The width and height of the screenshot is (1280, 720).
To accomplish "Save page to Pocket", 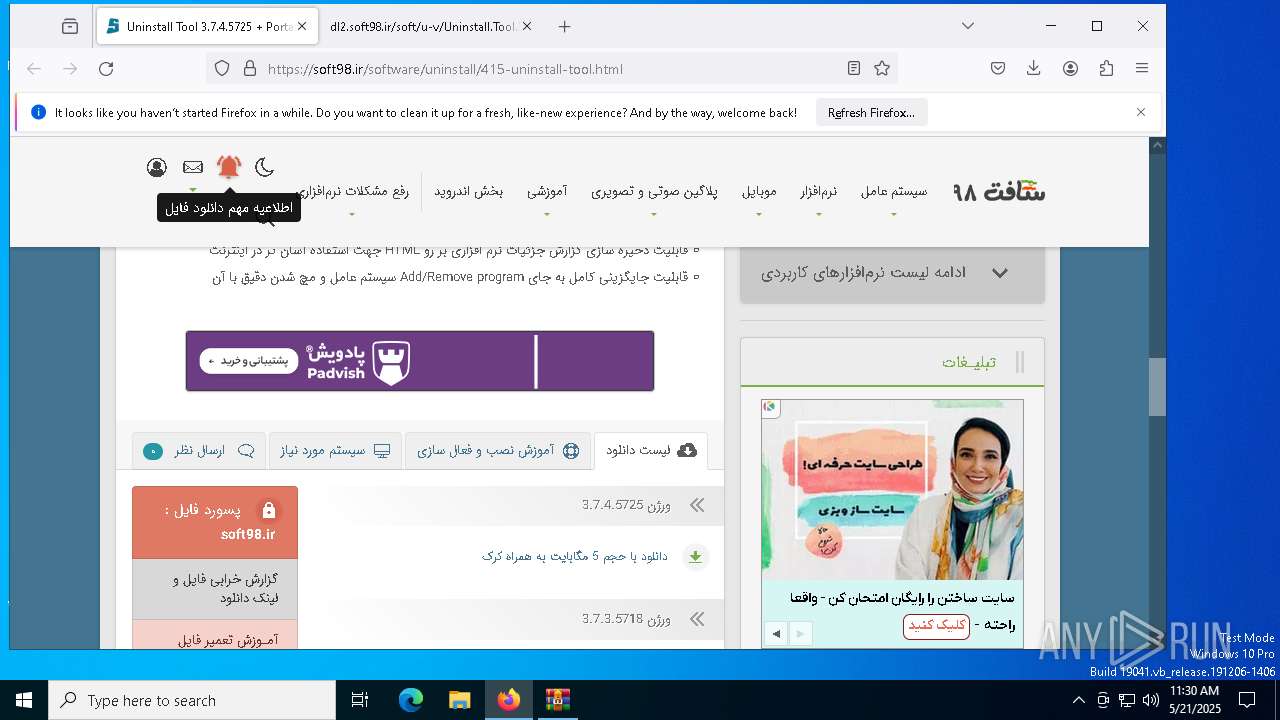I will [998, 68].
